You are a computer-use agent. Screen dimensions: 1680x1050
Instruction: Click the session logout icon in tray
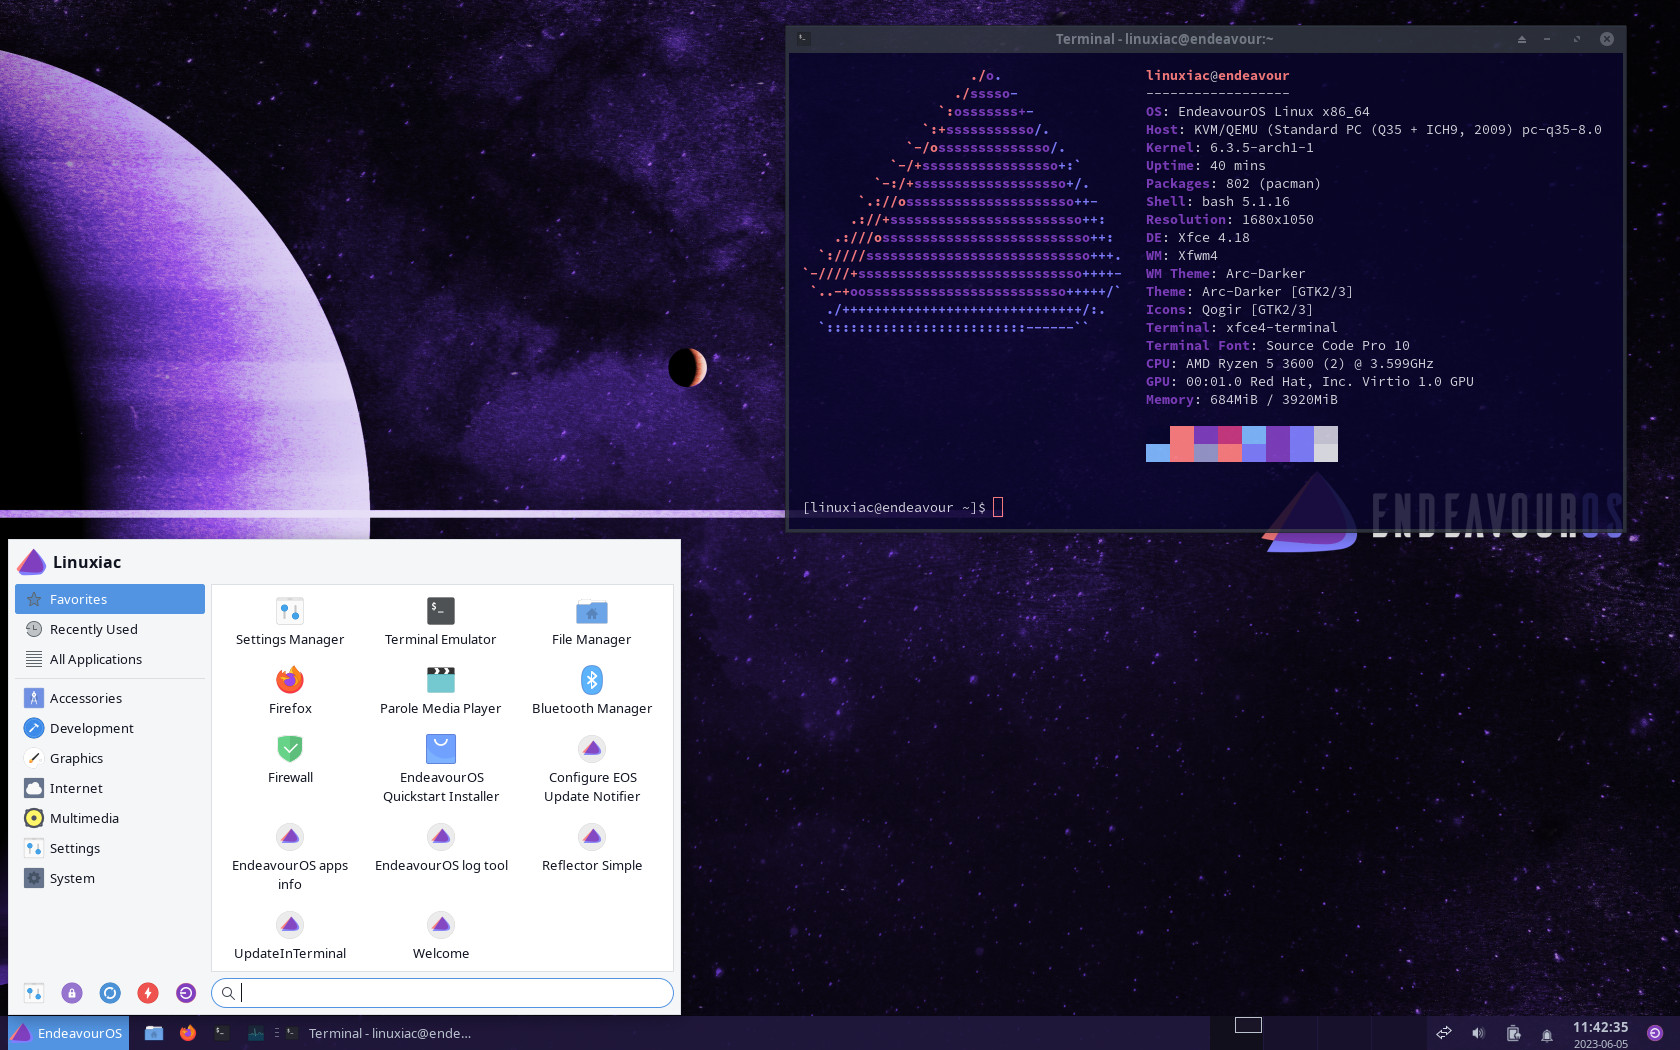pos(1655,1033)
